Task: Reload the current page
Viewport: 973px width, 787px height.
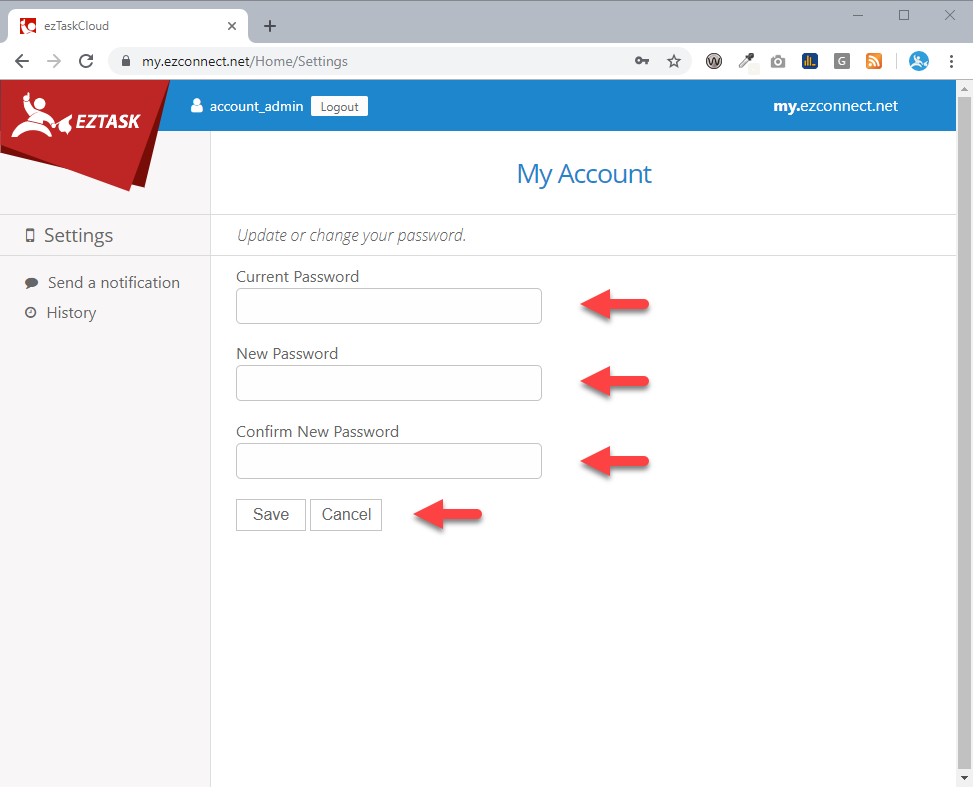Action: click(x=86, y=61)
